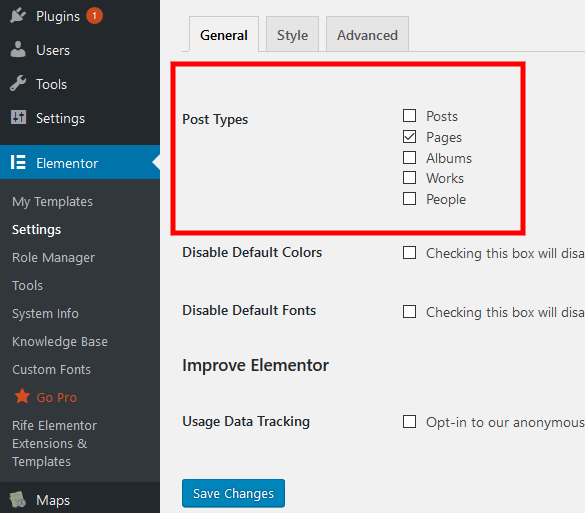Tick the Albums checkbox
This screenshot has height=513, width=585.
(409, 157)
